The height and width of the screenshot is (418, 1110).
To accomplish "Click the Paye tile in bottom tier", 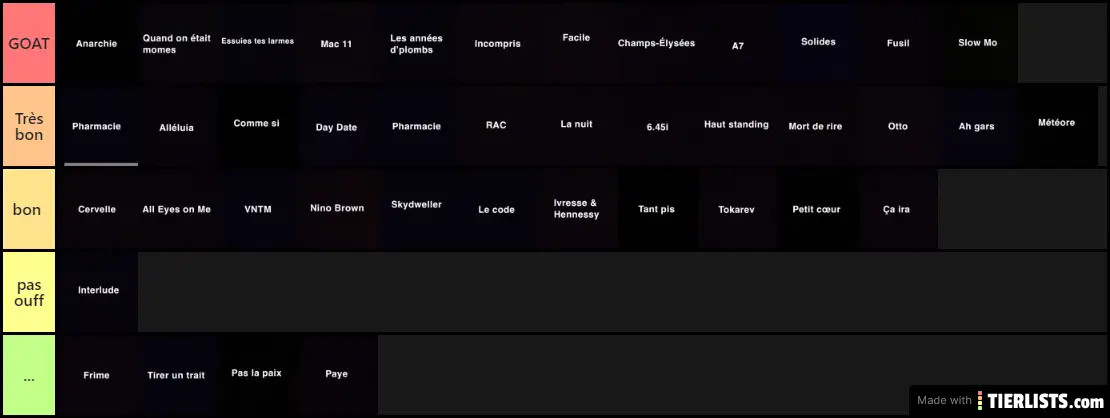I will (337, 374).
